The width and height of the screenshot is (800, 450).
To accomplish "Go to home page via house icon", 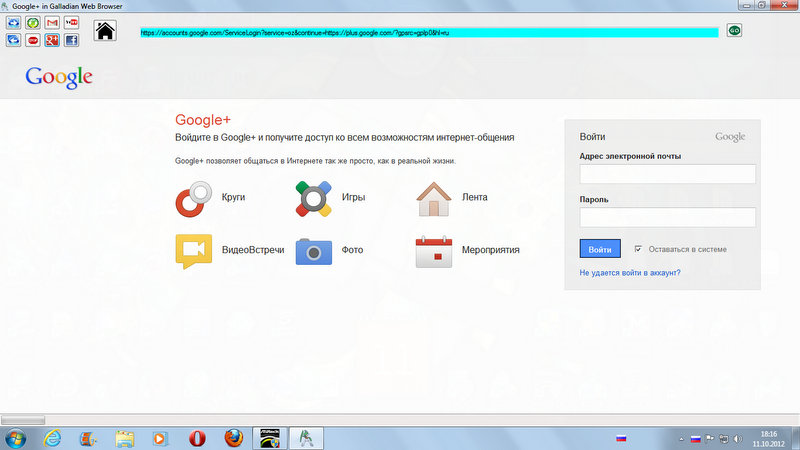I will click(105, 31).
